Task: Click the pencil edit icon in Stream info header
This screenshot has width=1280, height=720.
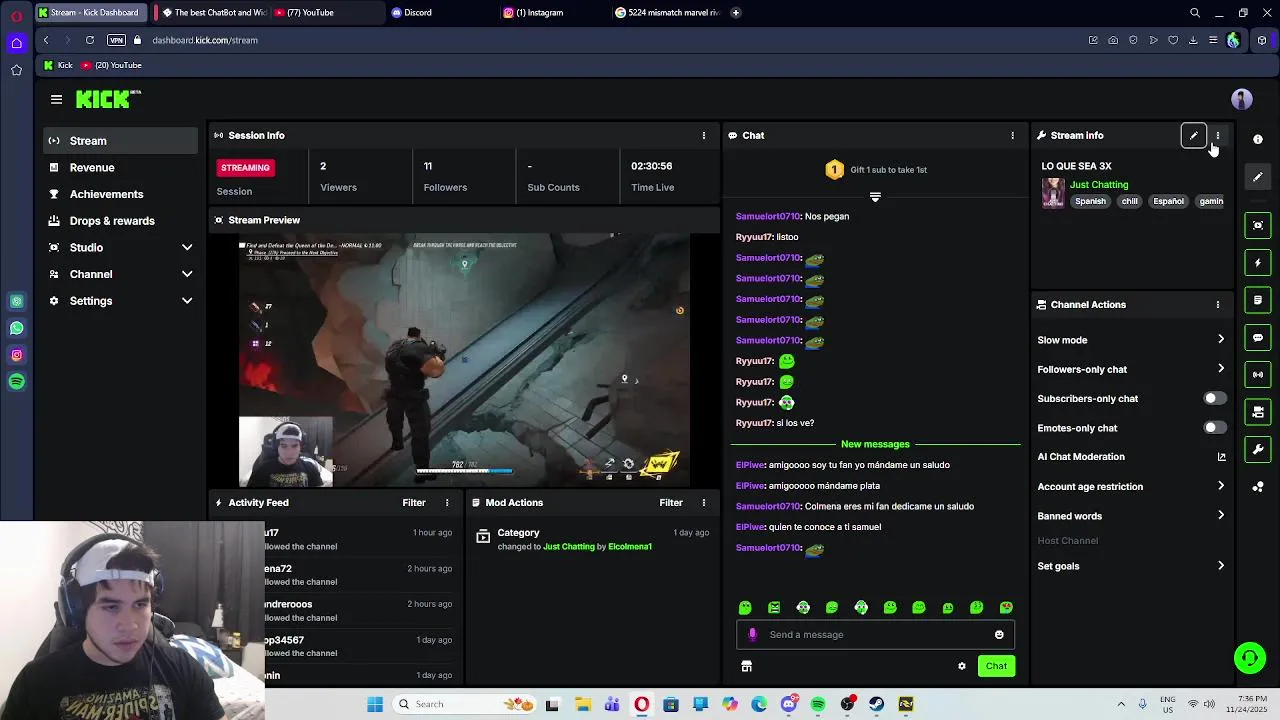Action: tap(1193, 135)
